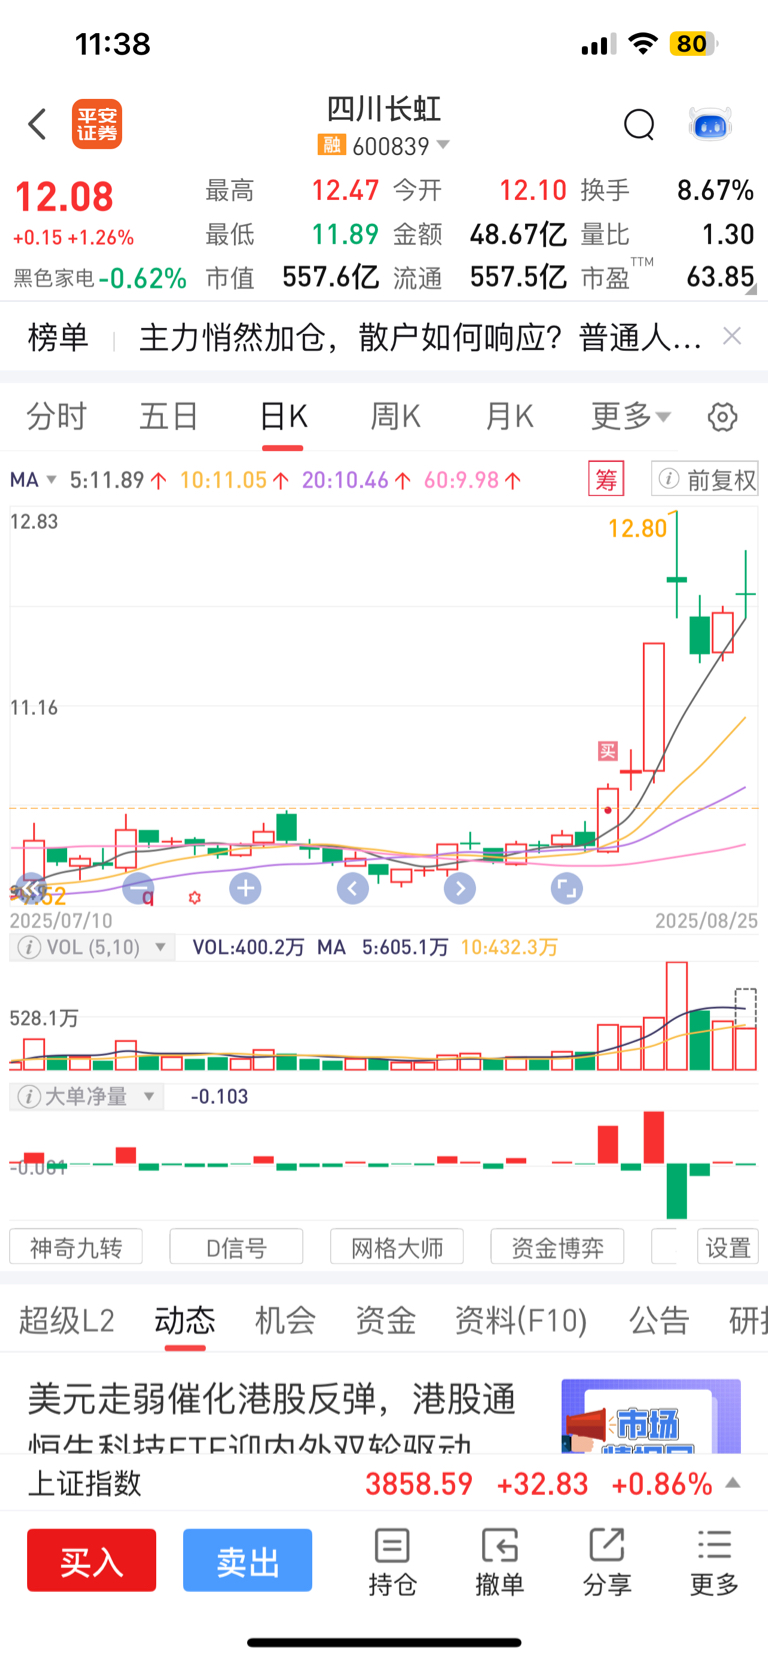Screen dimensions: 768x1662
Task: Select the D信号 indicator button
Action: pyautogui.click(x=236, y=1247)
